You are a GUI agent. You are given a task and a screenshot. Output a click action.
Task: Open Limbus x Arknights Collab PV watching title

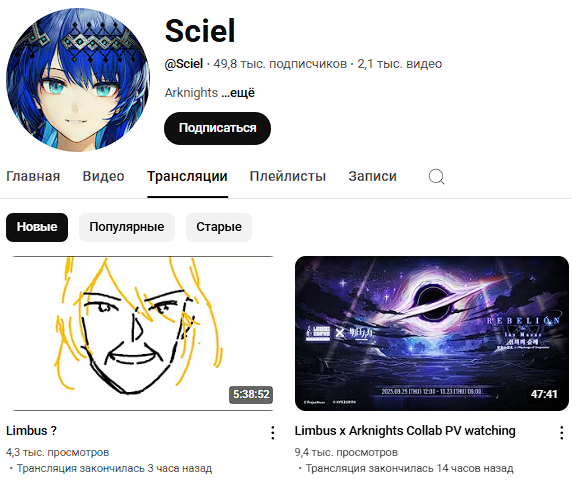tap(405, 431)
